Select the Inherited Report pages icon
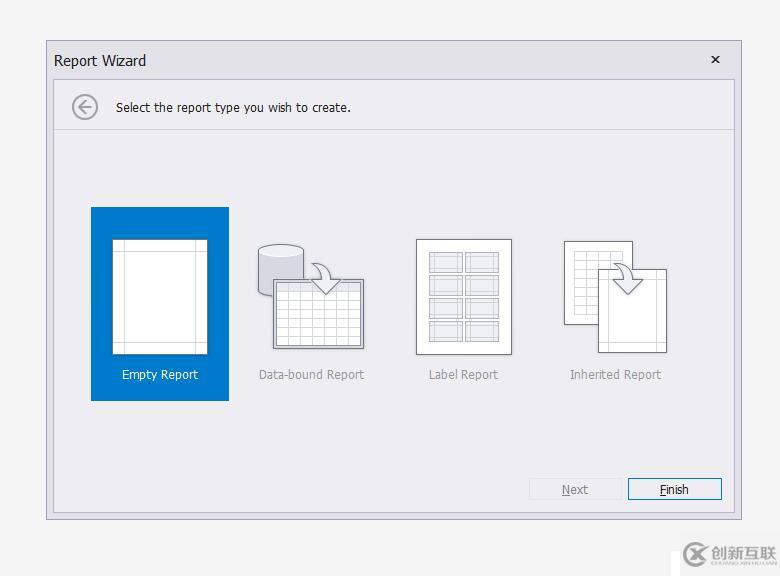This screenshot has height=576, width=780. [615, 297]
